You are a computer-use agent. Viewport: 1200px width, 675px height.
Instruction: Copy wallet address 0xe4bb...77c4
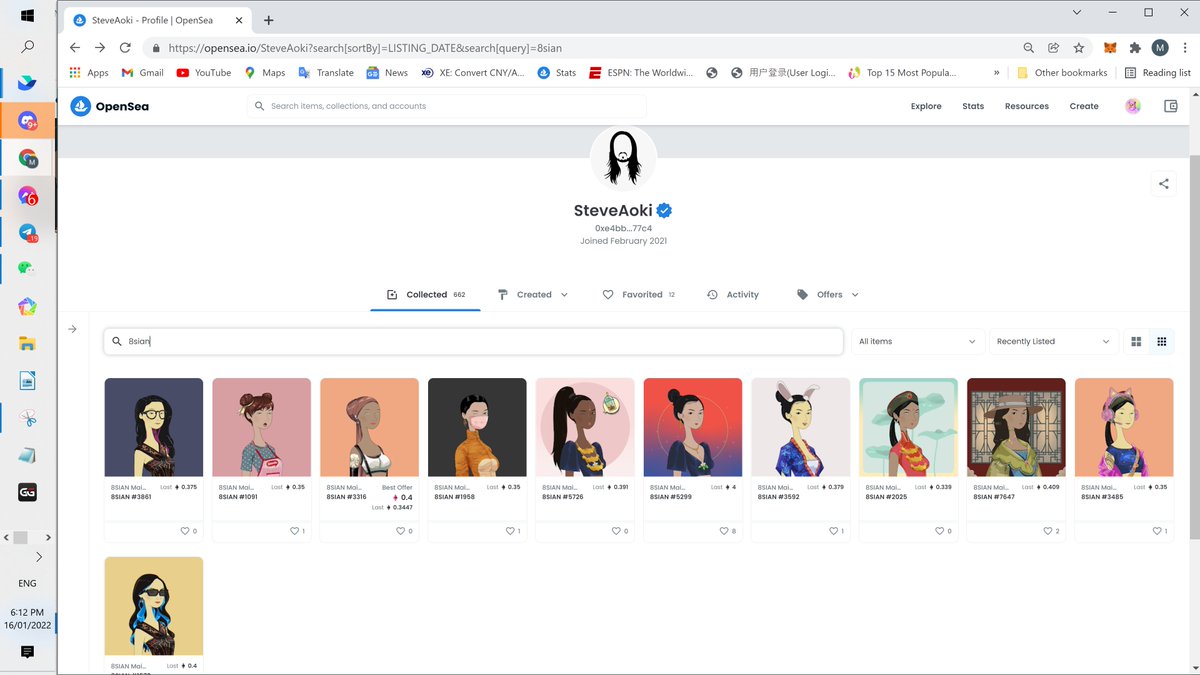623,228
